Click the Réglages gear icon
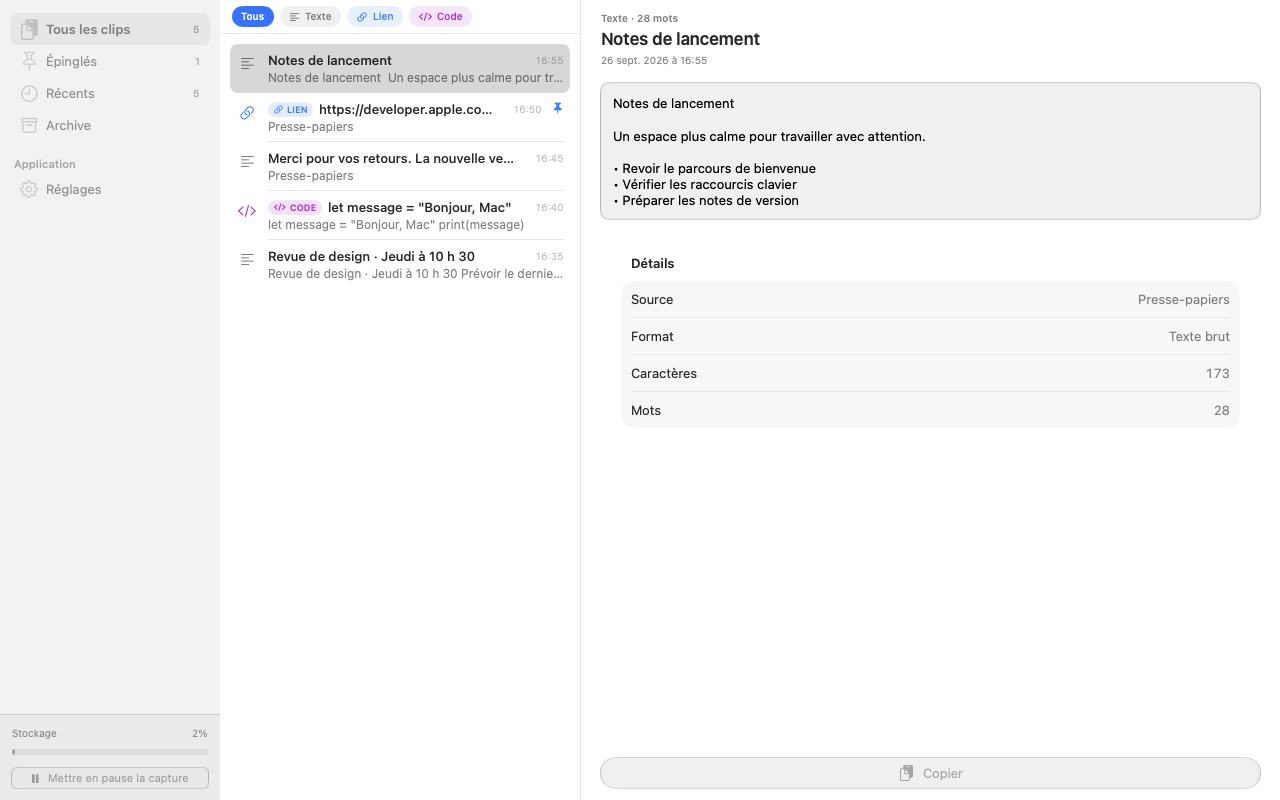This screenshot has height=800, width=1280. tap(29, 189)
